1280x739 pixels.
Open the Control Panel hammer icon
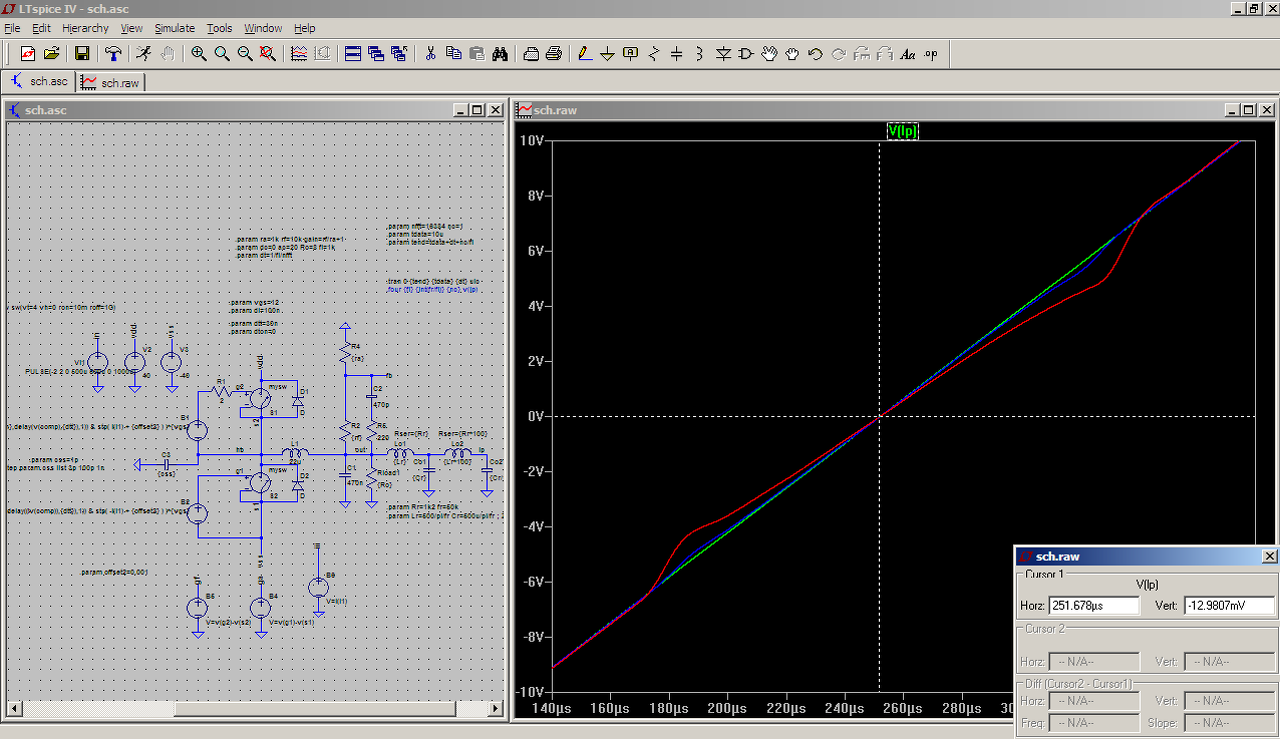coord(113,54)
